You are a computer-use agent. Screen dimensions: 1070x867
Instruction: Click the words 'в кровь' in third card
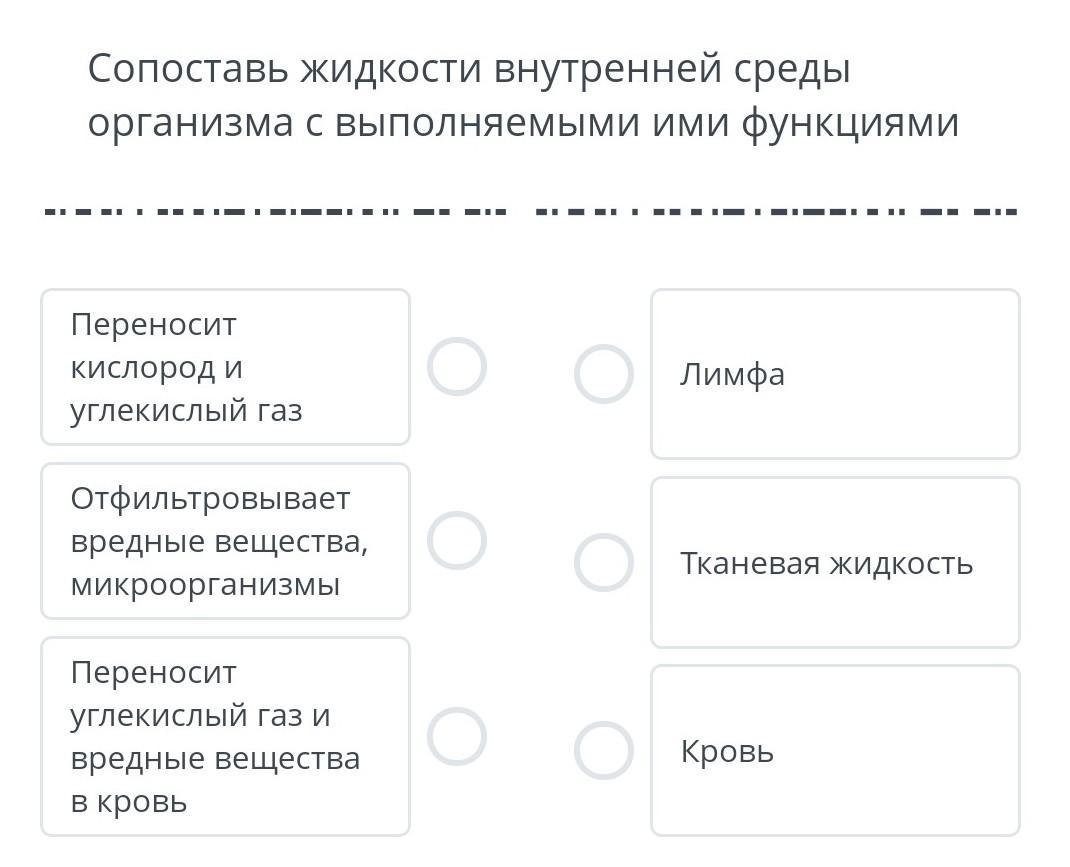pos(129,801)
